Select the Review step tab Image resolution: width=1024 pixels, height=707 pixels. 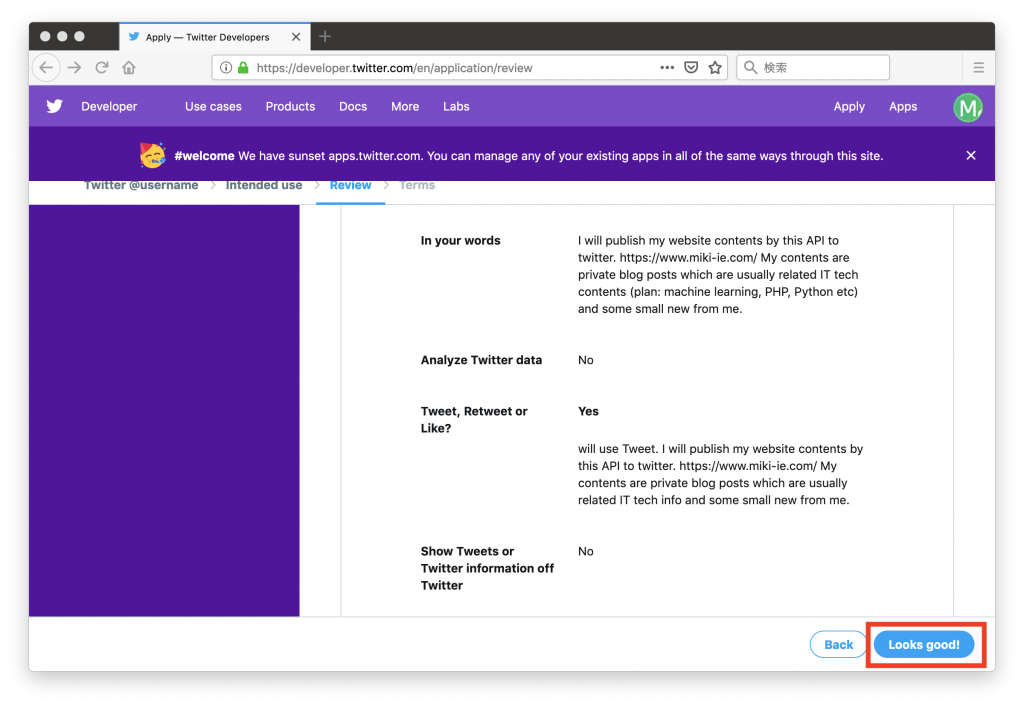pos(350,185)
